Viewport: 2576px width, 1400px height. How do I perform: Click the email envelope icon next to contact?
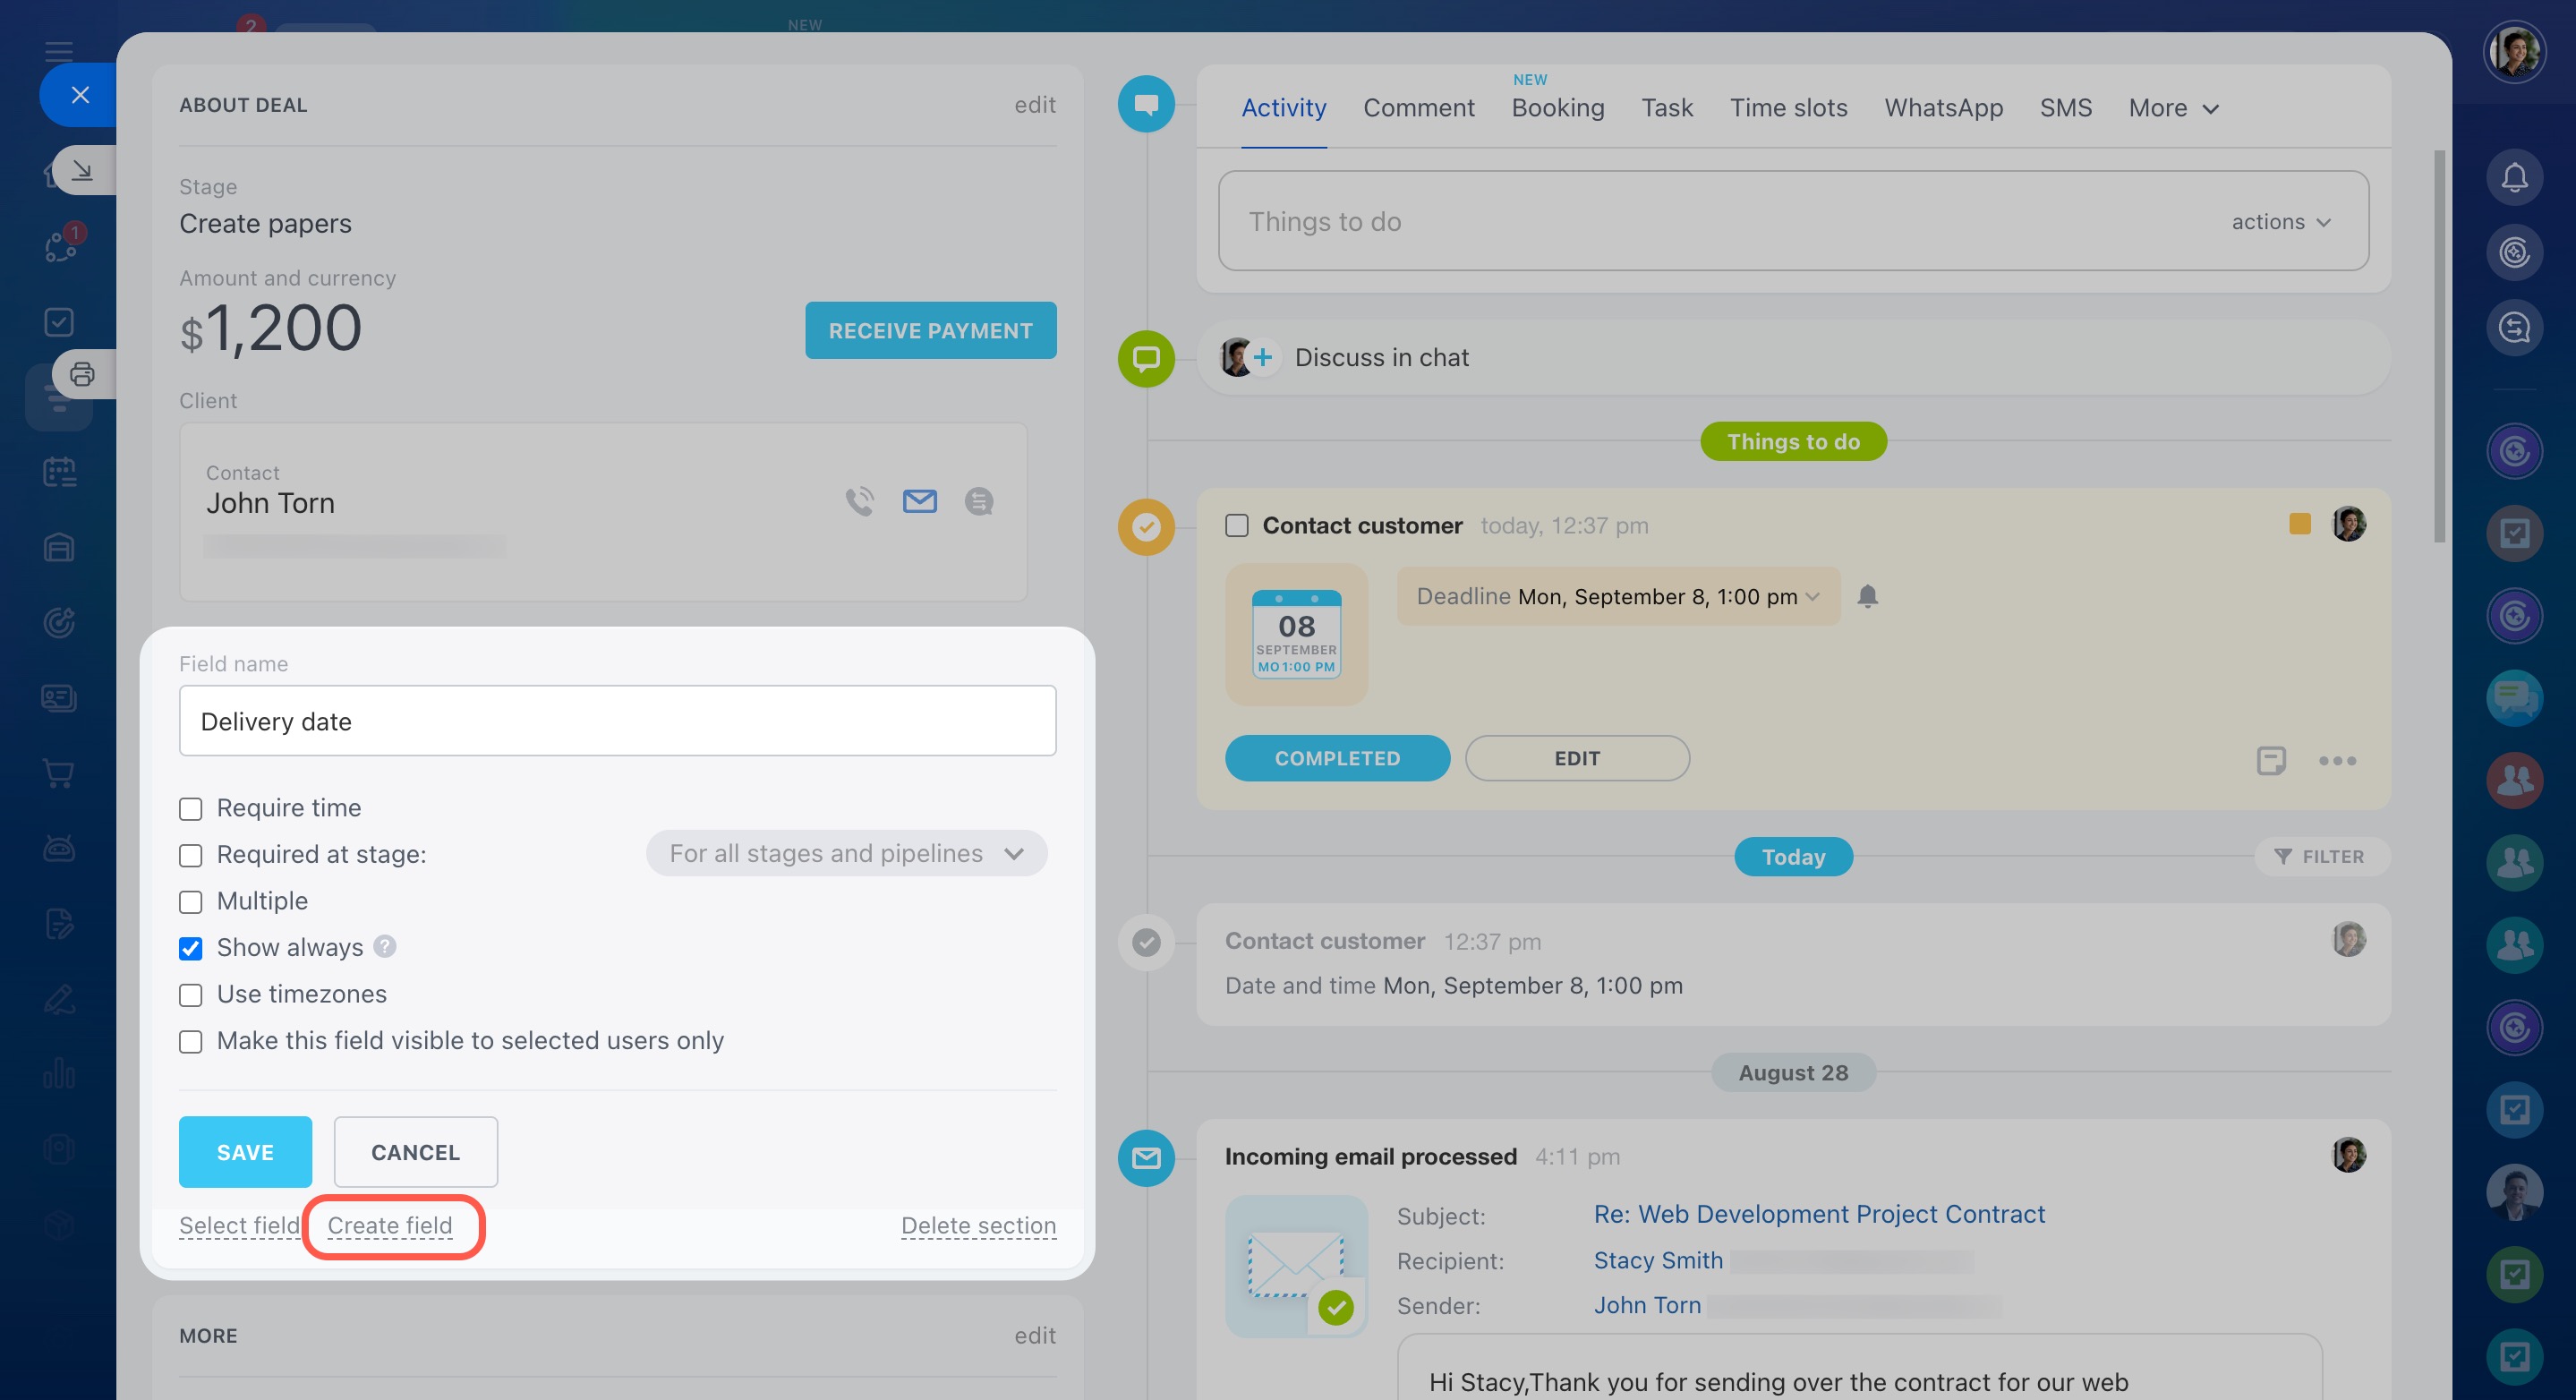coord(919,501)
